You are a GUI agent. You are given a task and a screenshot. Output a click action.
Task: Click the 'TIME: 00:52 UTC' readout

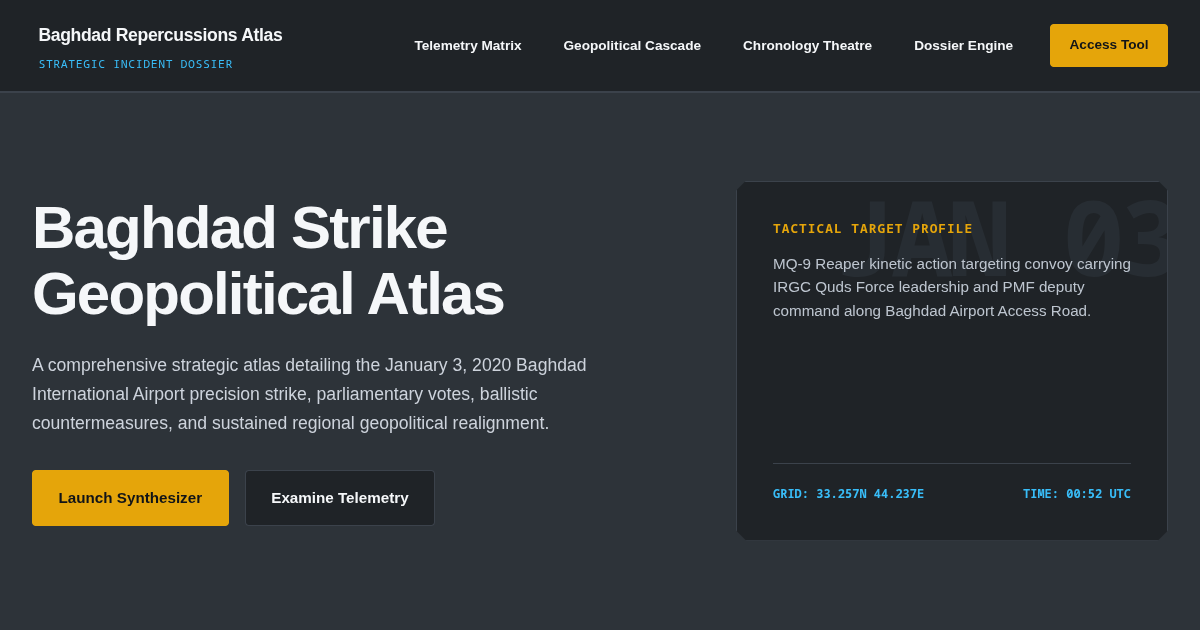tap(1077, 494)
